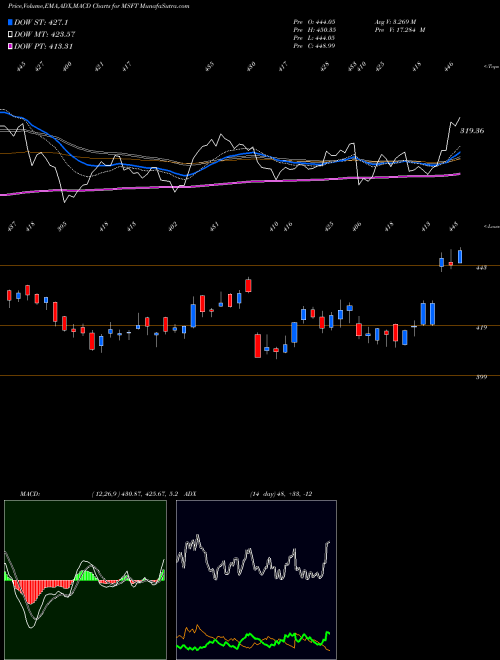Click the 448 price level label

click(x=481, y=267)
